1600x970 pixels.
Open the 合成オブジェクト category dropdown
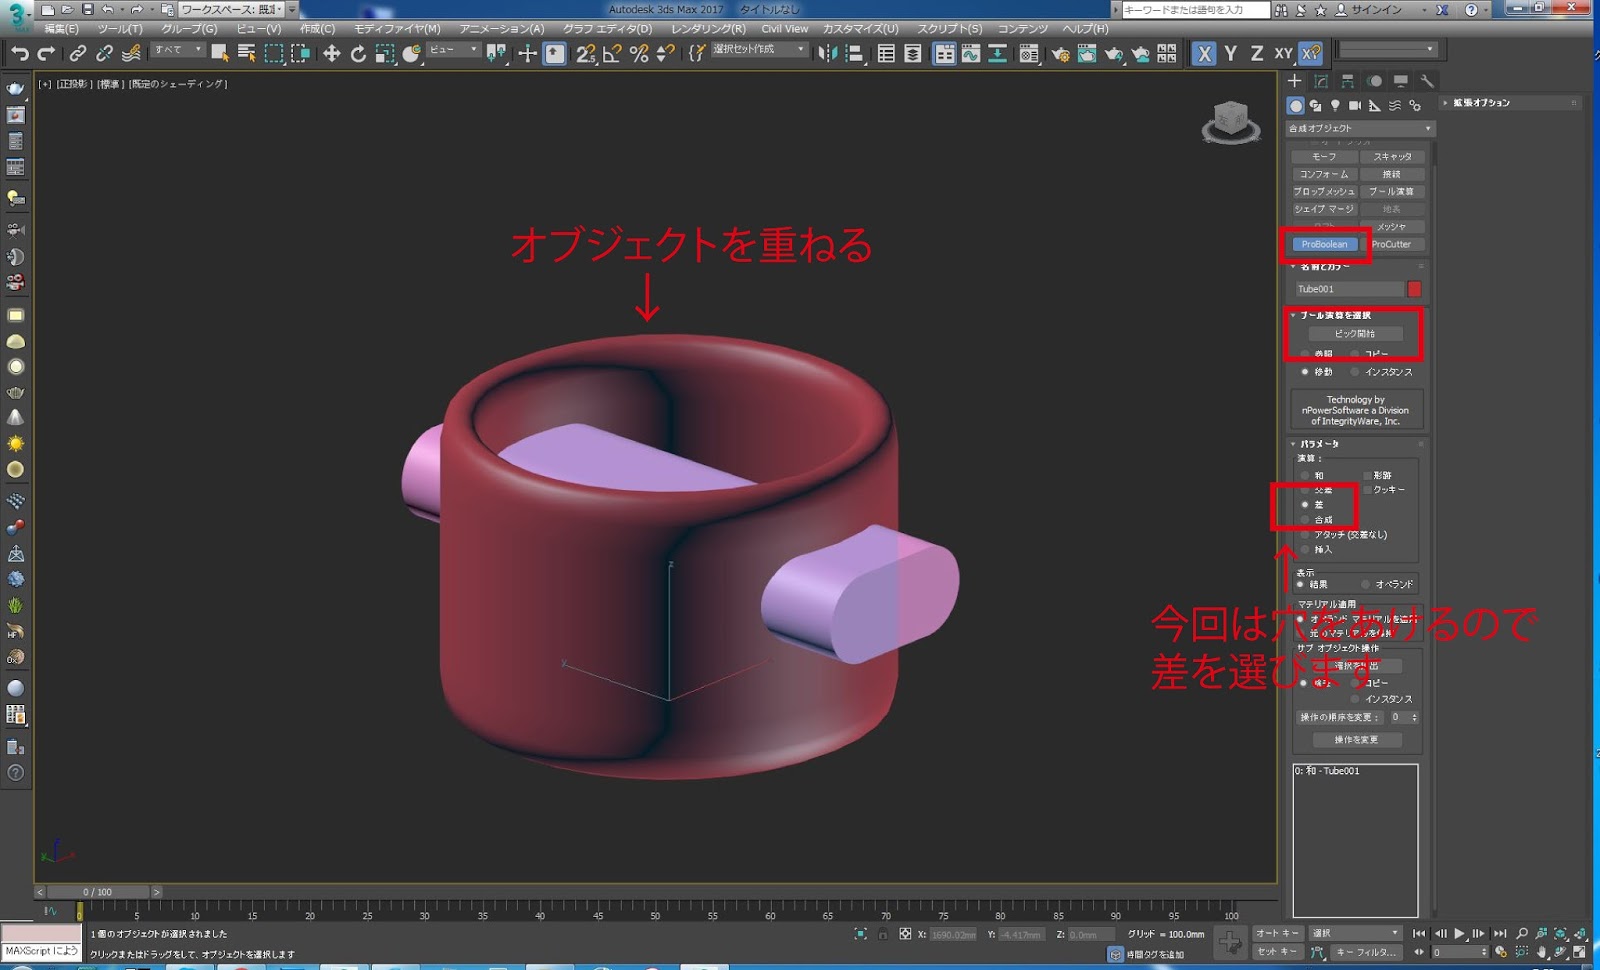[x=1360, y=129]
